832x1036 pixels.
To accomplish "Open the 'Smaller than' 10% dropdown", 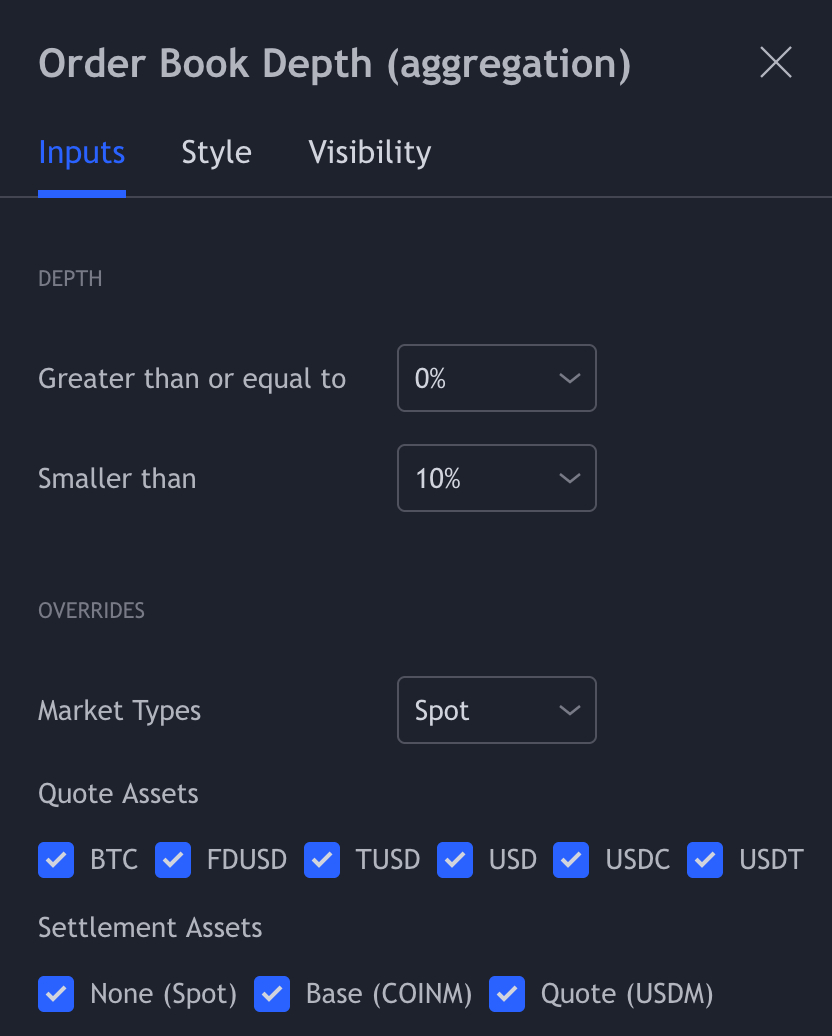I will pos(496,478).
